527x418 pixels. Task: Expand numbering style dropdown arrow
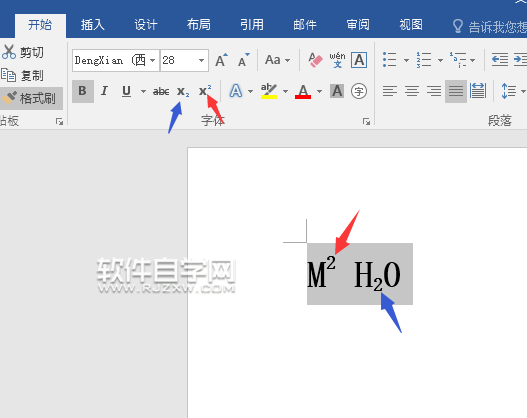(440, 60)
